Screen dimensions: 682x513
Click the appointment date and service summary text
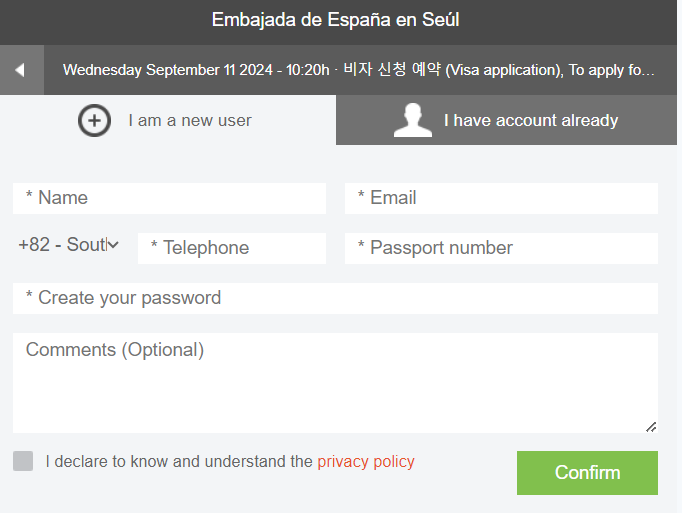pyautogui.click(x=358, y=70)
